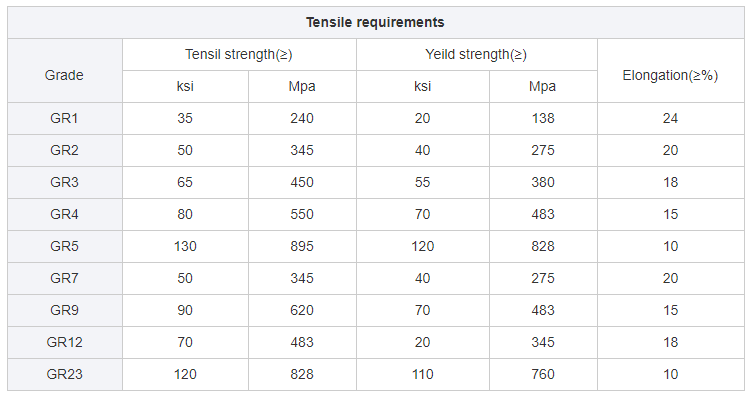
Task: Select the GR5 grade cell
Action: tap(64, 246)
